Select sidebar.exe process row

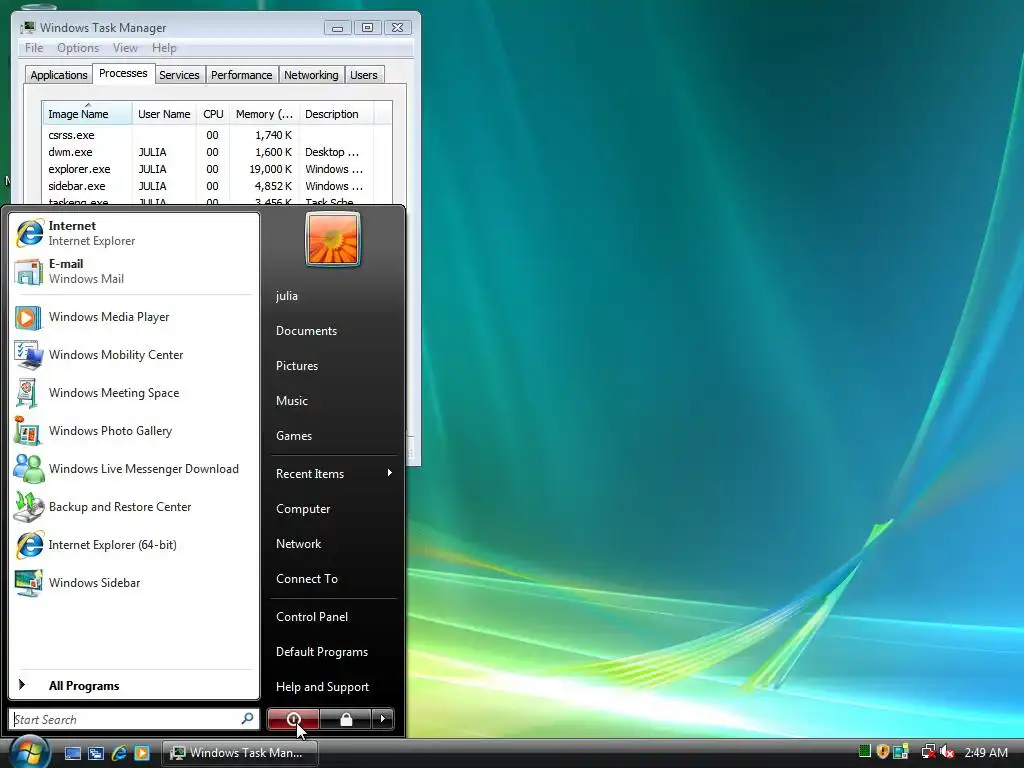217,186
